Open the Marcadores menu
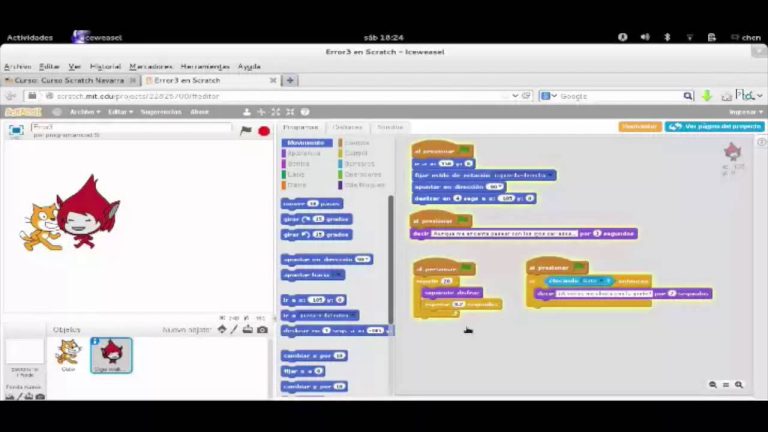 (151, 67)
